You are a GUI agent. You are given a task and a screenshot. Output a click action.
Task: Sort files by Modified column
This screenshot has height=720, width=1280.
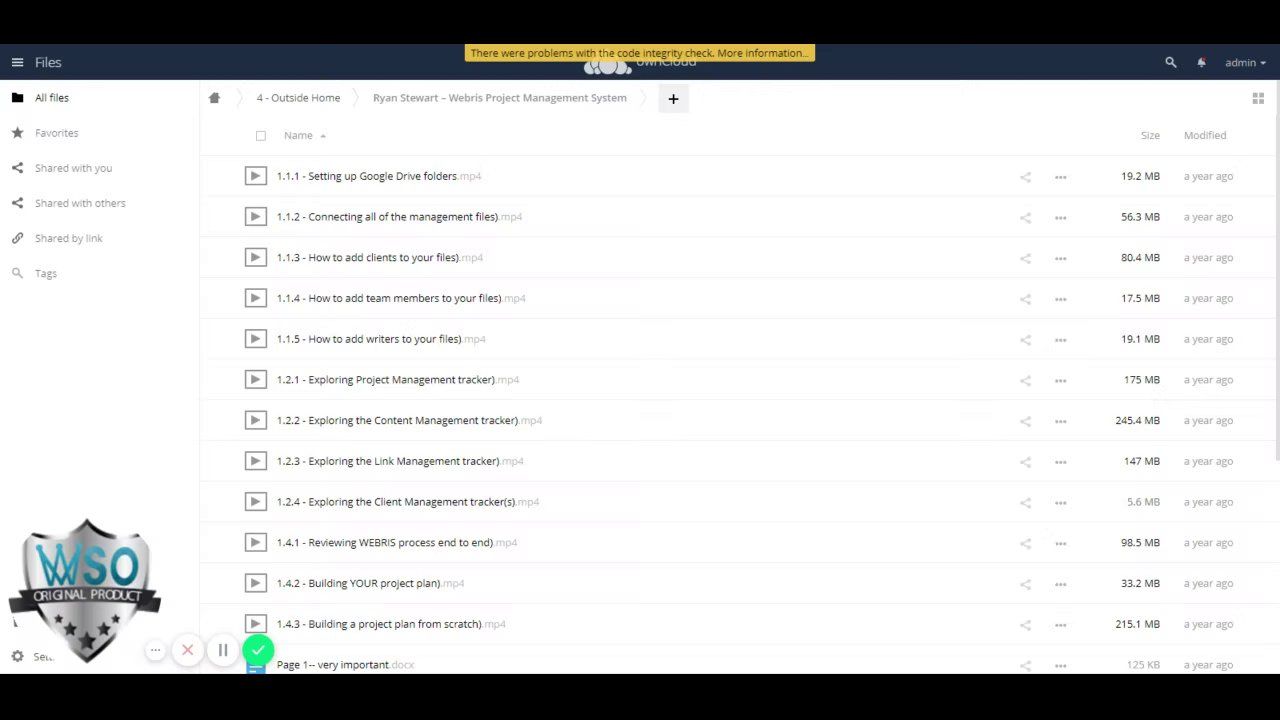1205,135
